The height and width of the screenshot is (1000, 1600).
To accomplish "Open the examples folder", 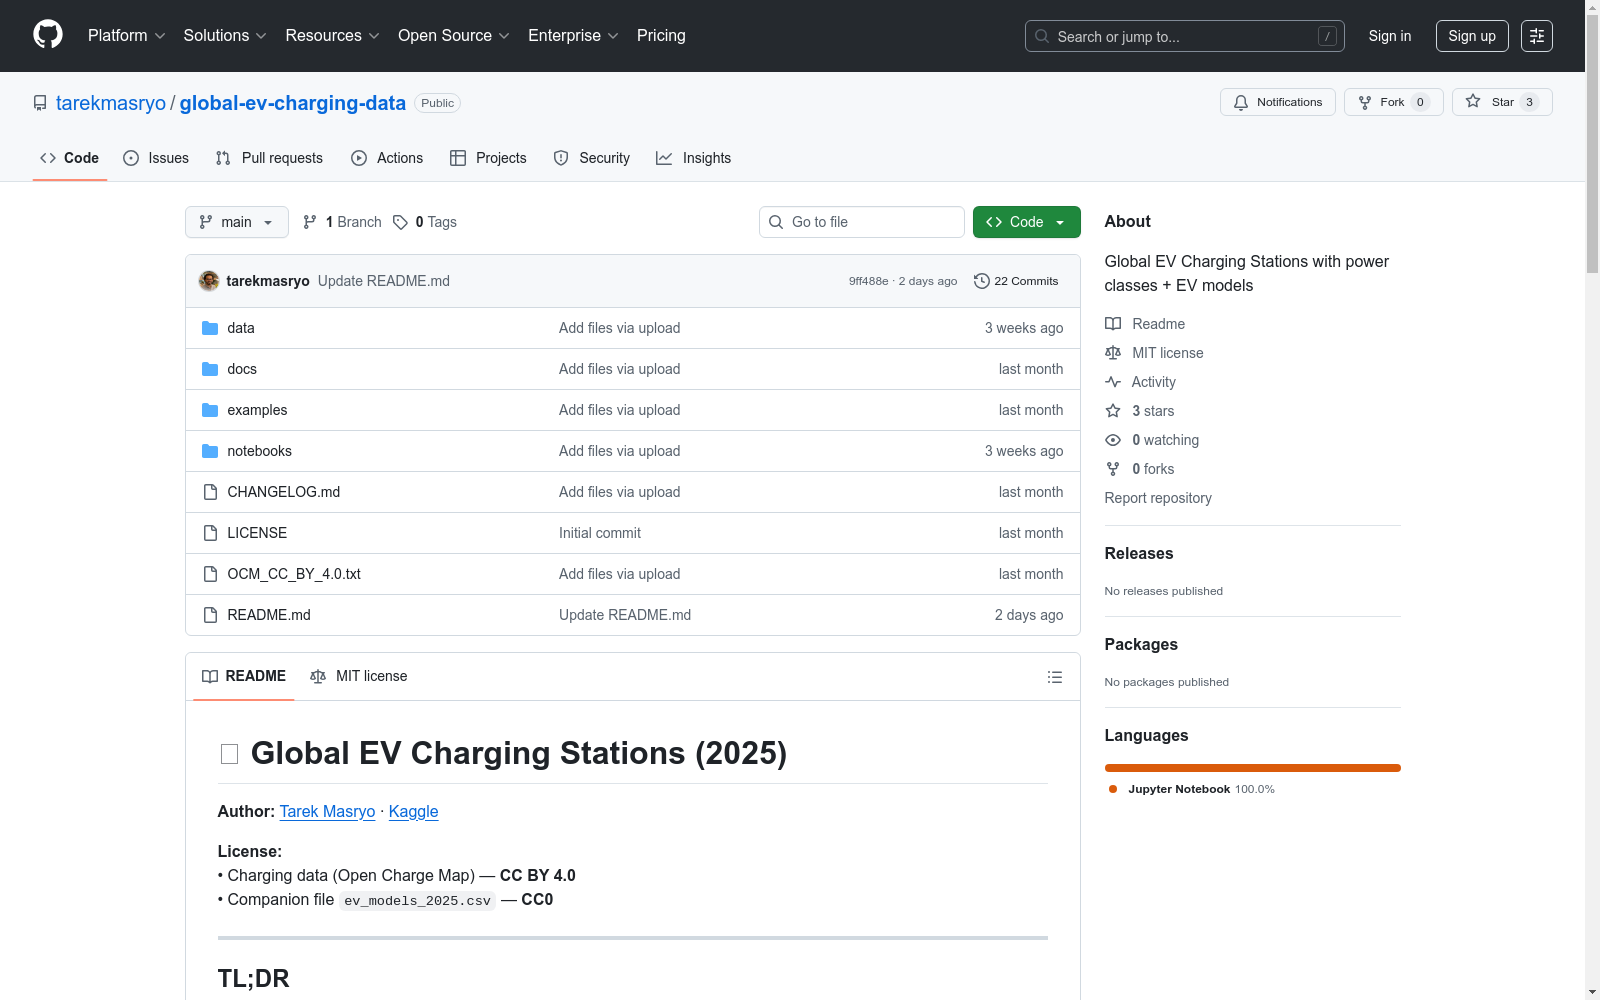I will (x=257, y=410).
